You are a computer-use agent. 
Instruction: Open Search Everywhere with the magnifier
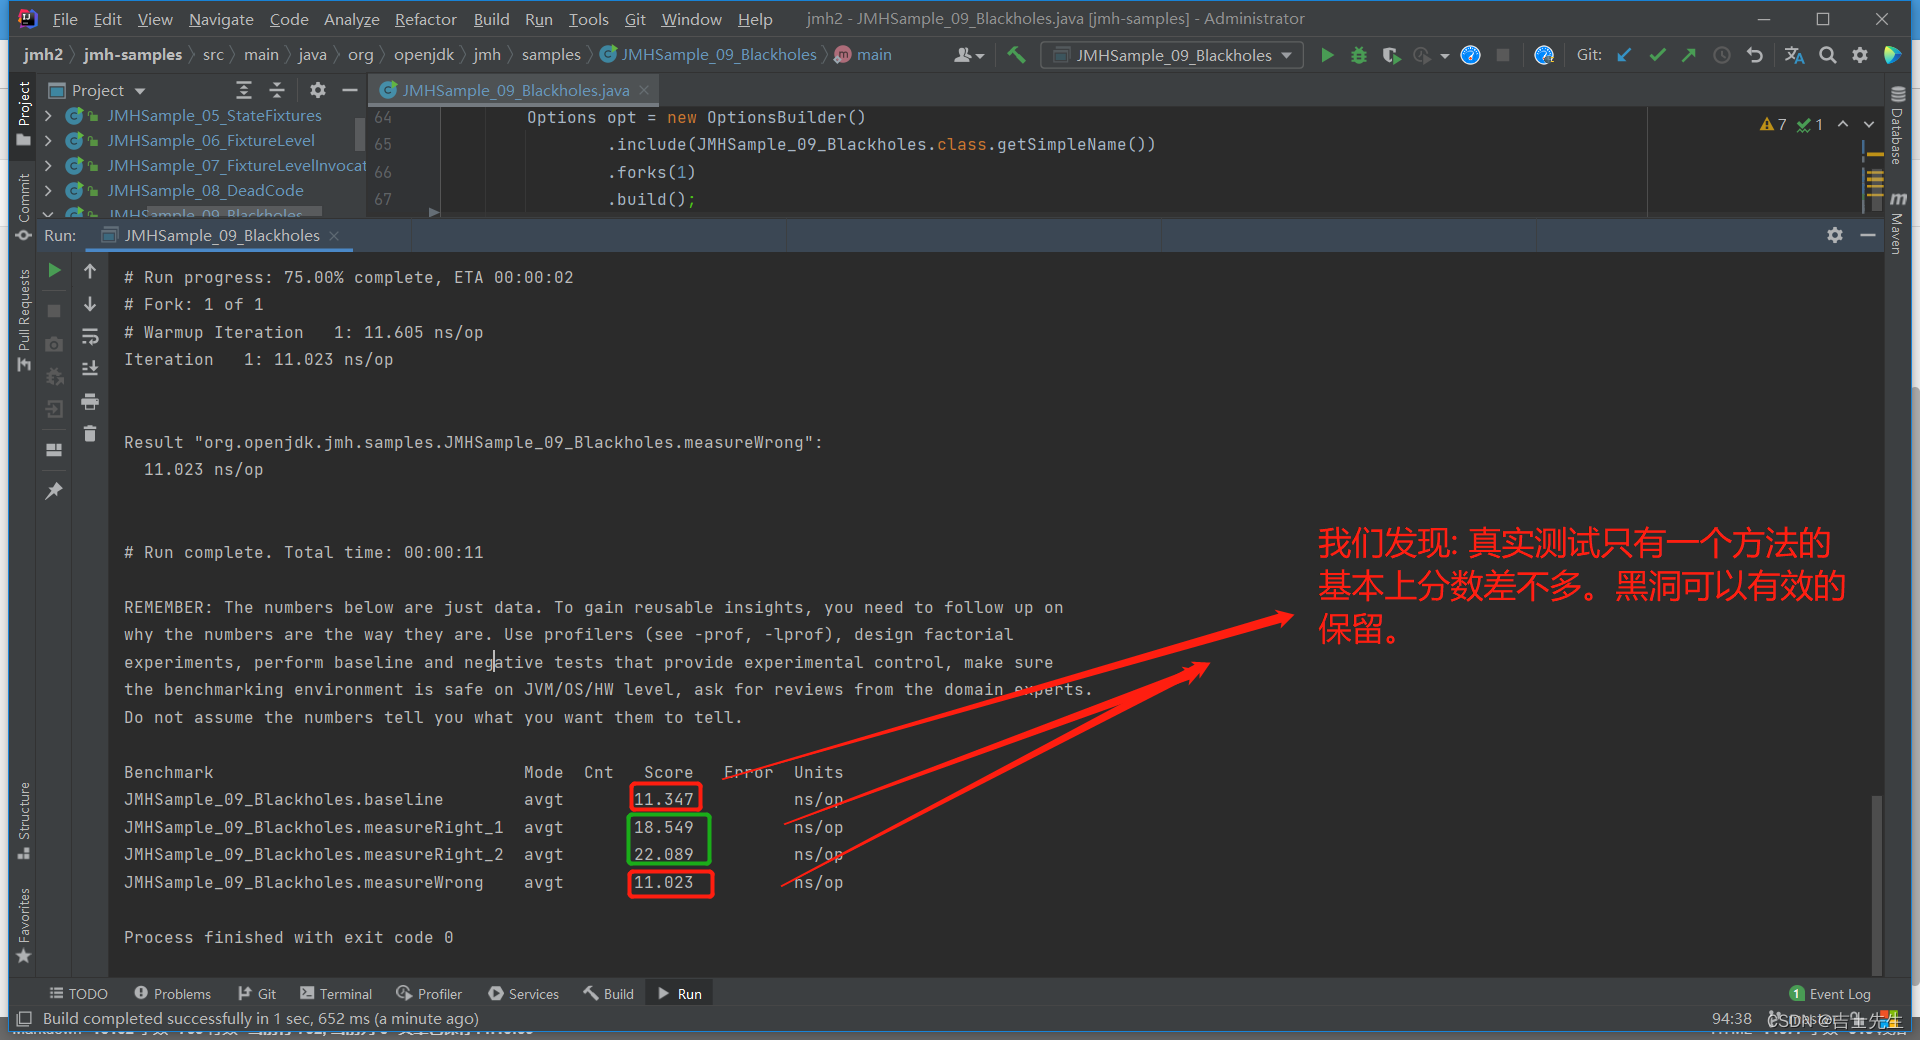tap(1828, 55)
